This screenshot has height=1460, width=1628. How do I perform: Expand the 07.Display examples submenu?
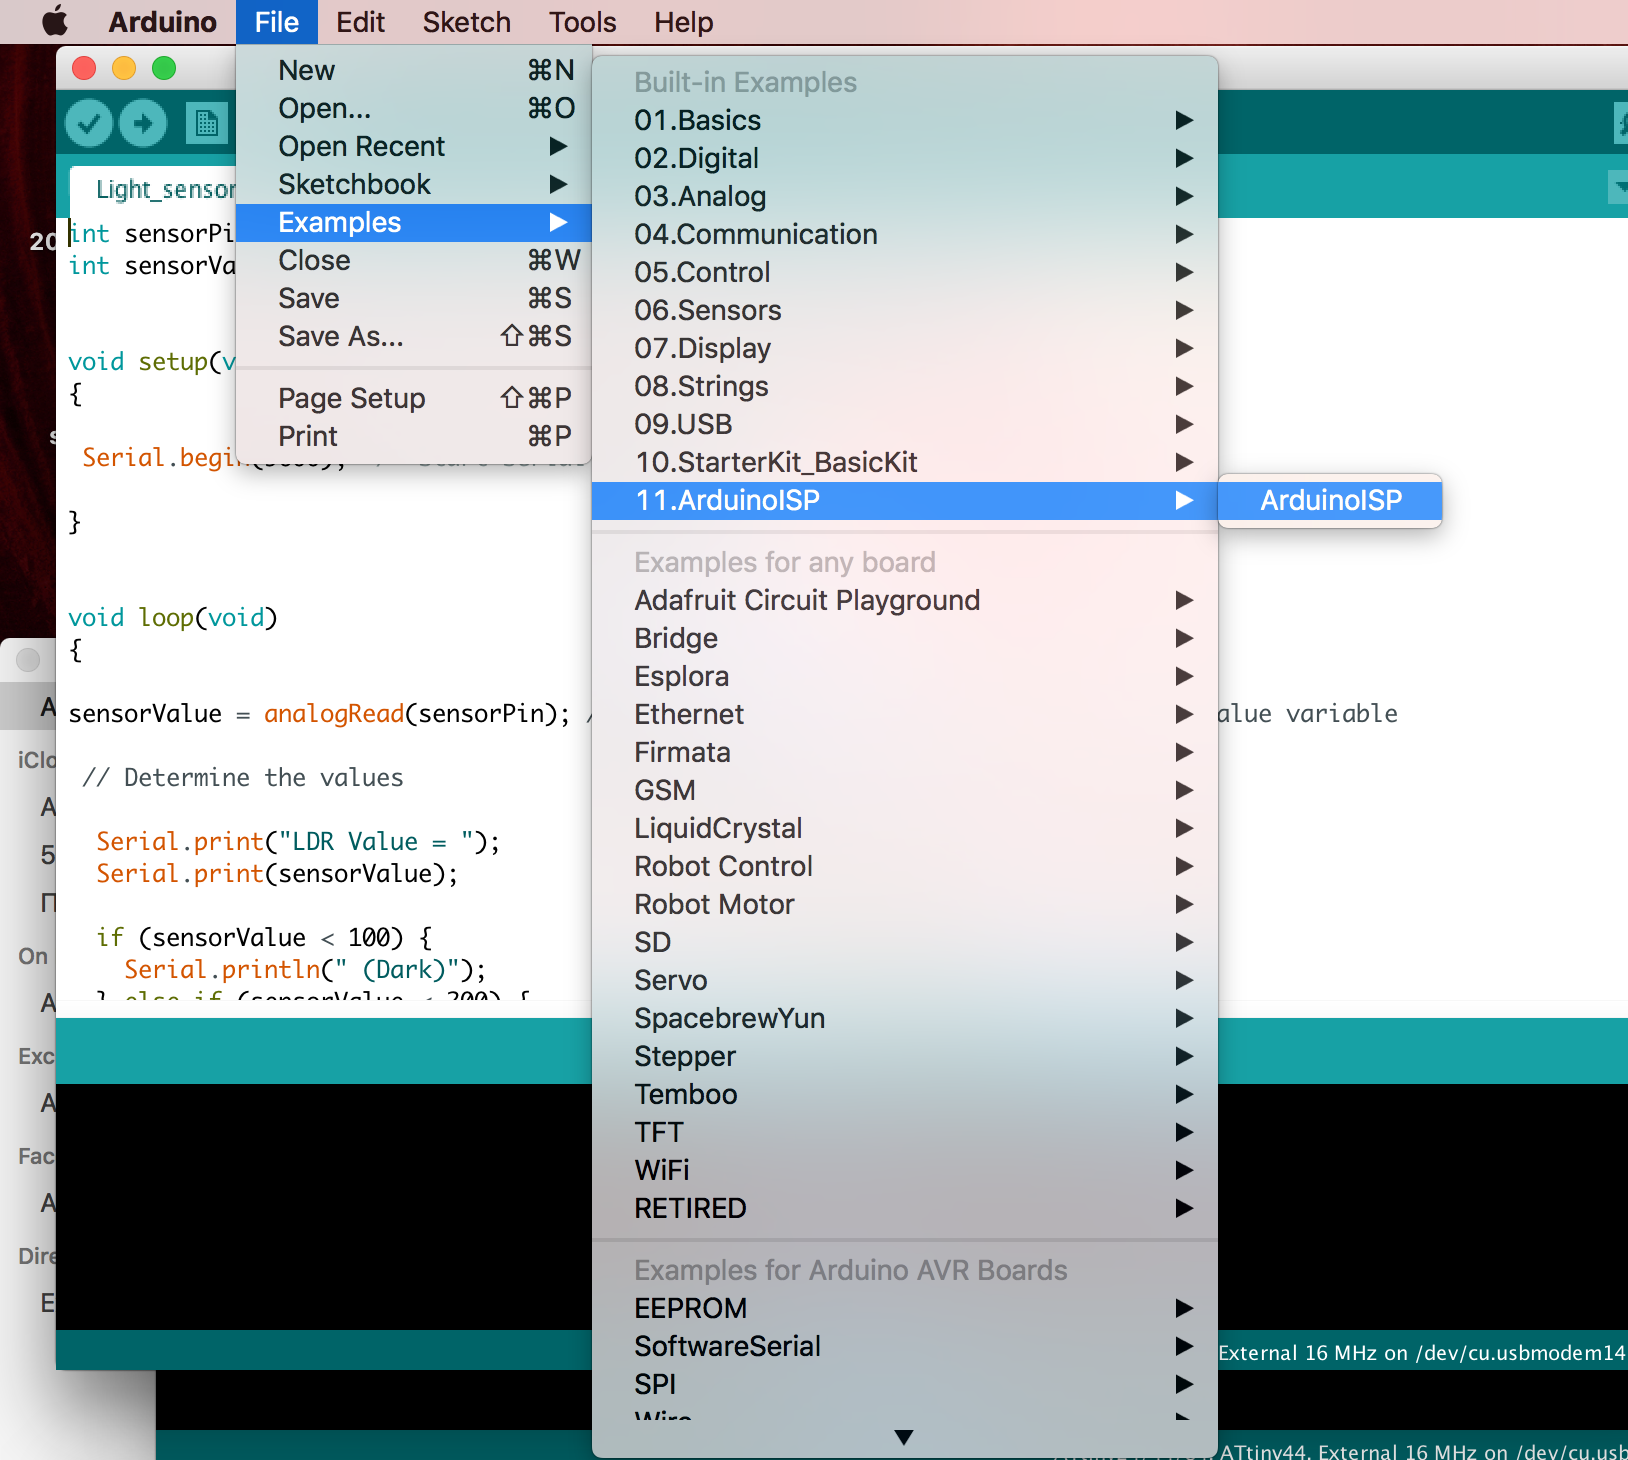point(905,348)
